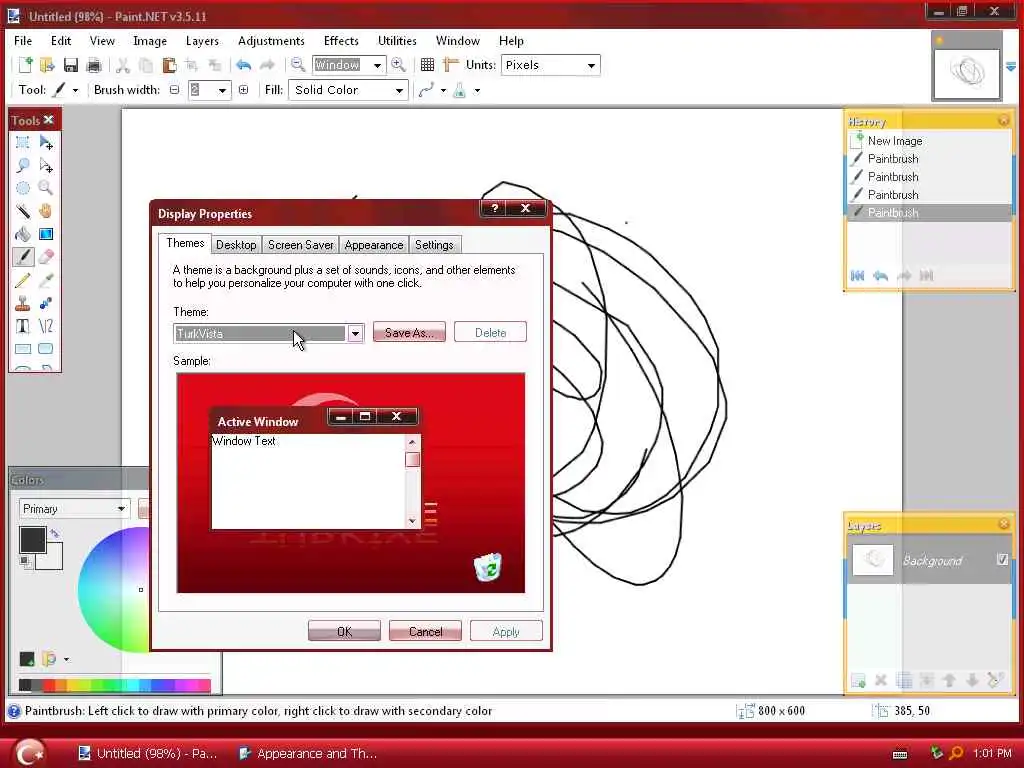Open the Effects menu
Viewport: 1024px width, 768px height.
[x=341, y=40]
